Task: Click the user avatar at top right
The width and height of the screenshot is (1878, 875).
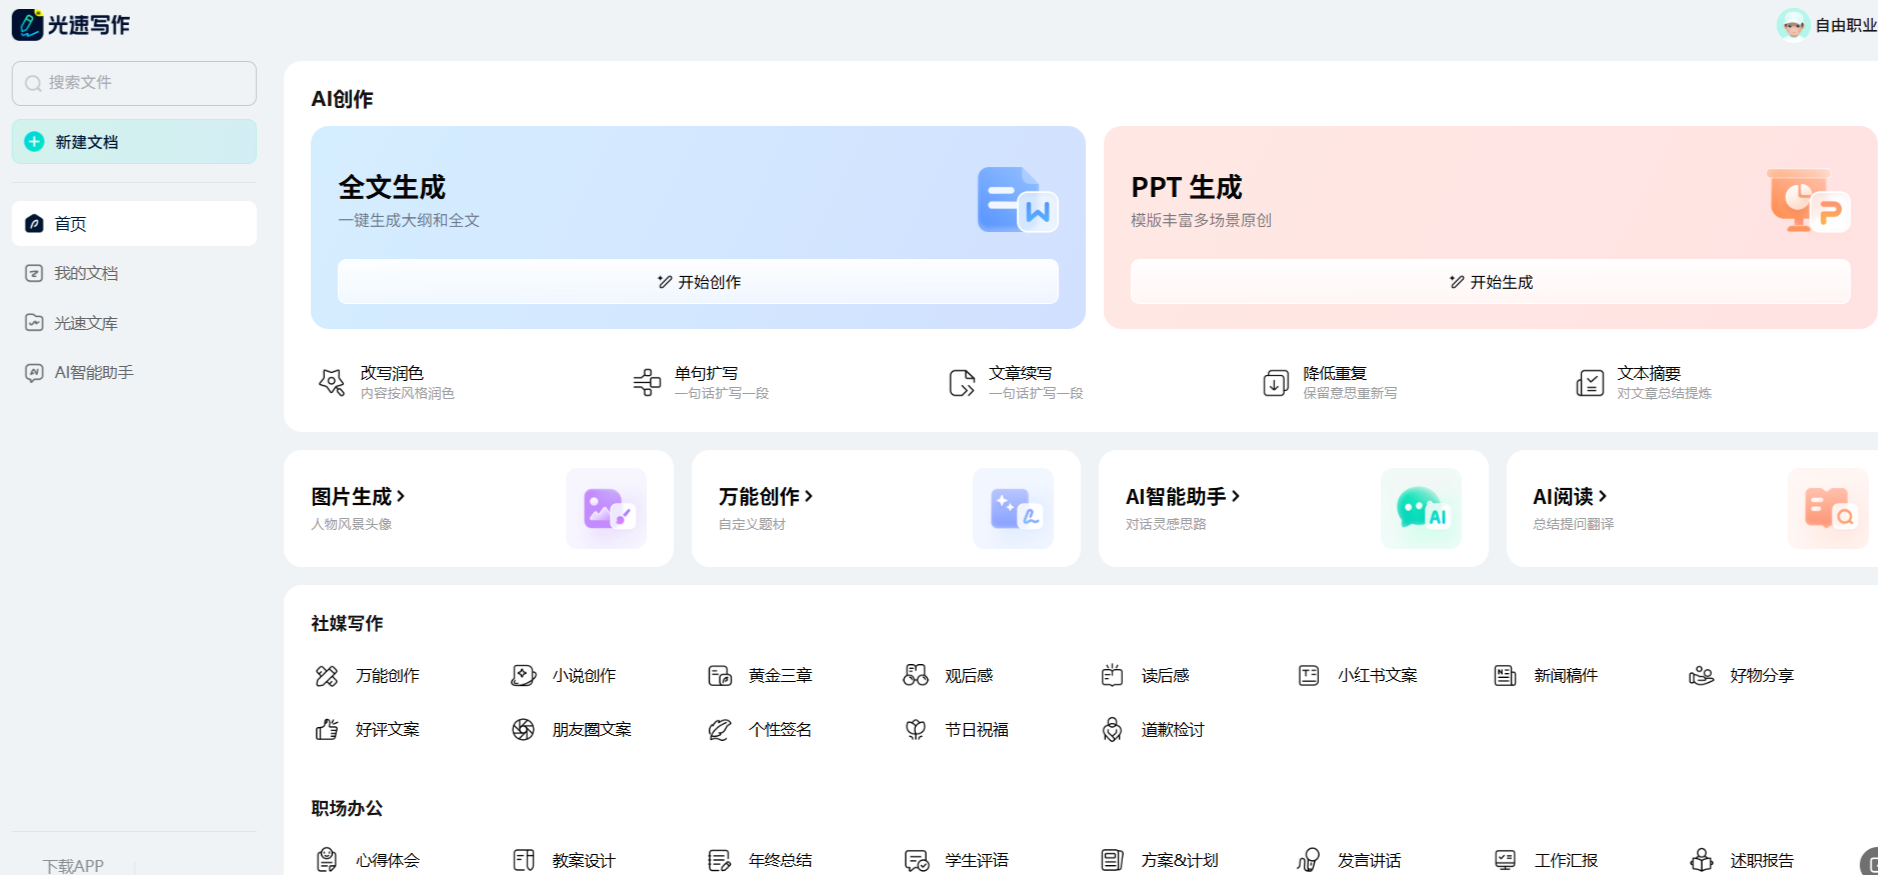Action: click(1792, 25)
